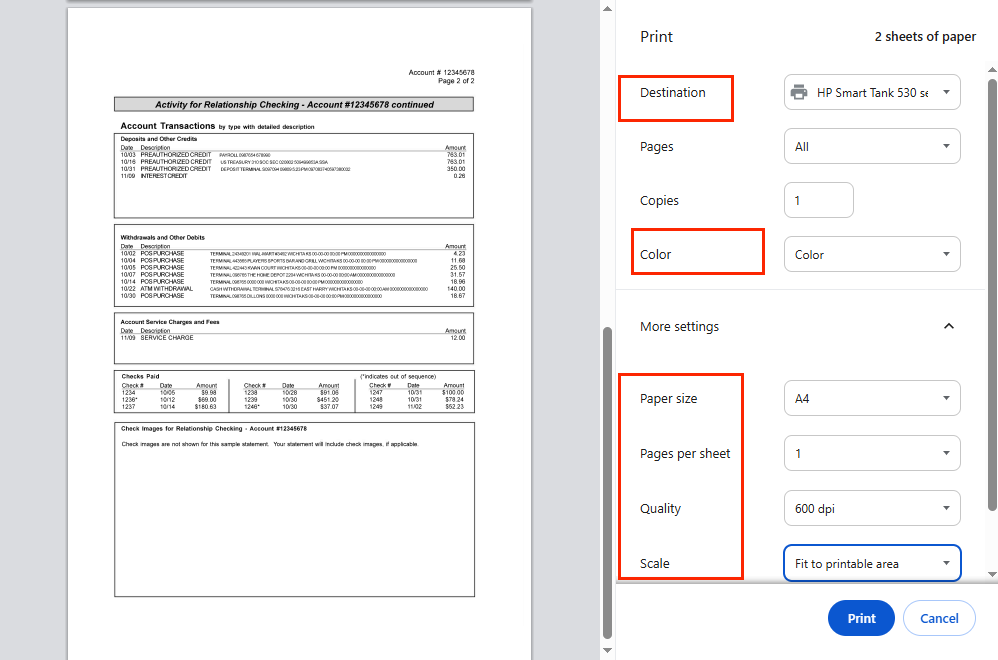This screenshot has height=660, width=998.
Task: Click the settings scrollbar up arrow
Action: pyautogui.click(x=992, y=69)
